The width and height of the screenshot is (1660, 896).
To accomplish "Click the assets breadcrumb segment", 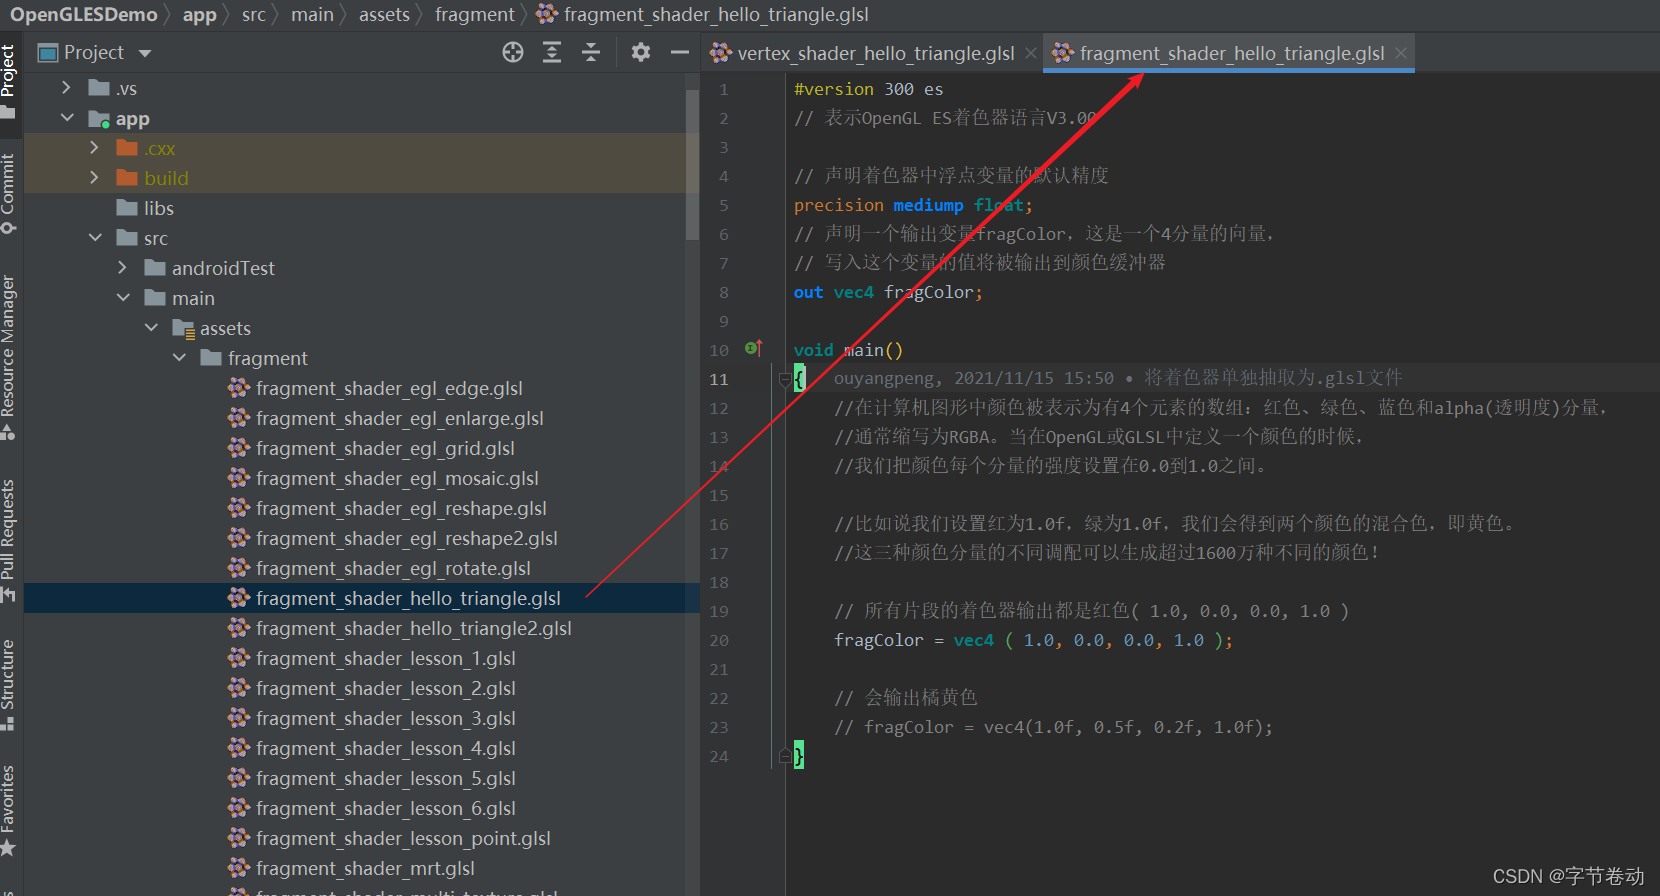I will pos(384,15).
